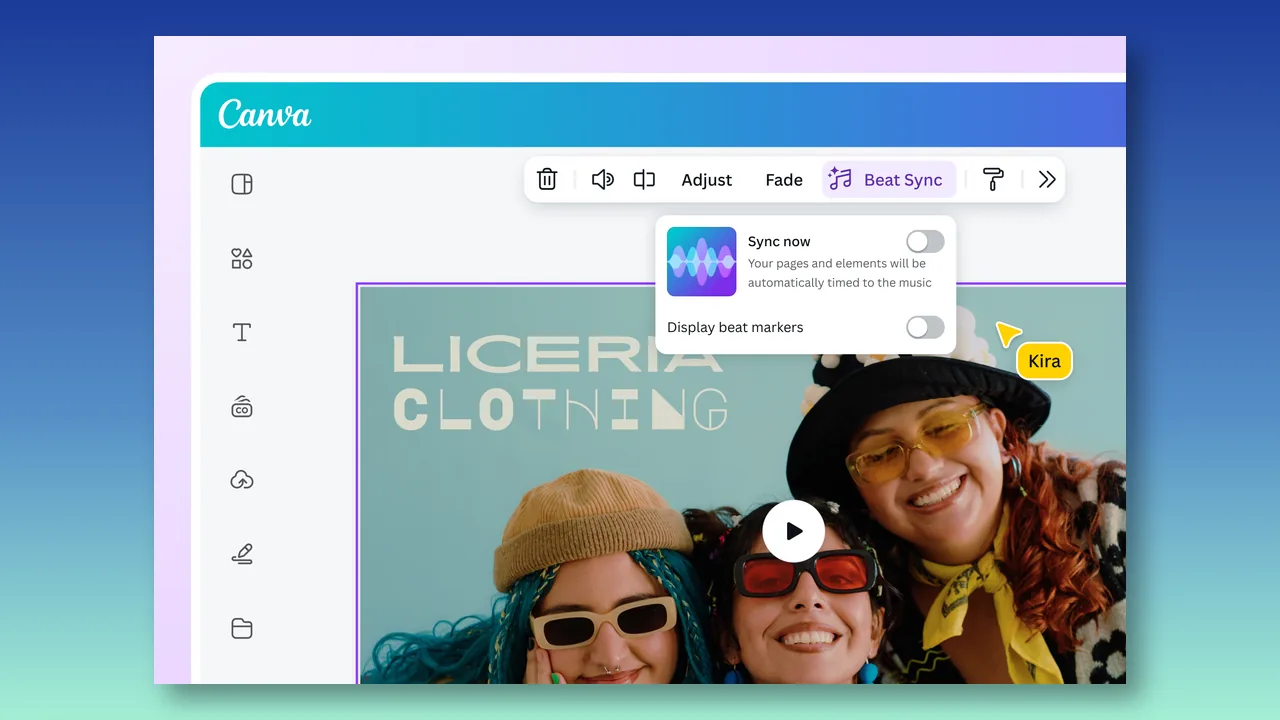Open volume speaker control

pyautogui.click(x=602, y=180)
